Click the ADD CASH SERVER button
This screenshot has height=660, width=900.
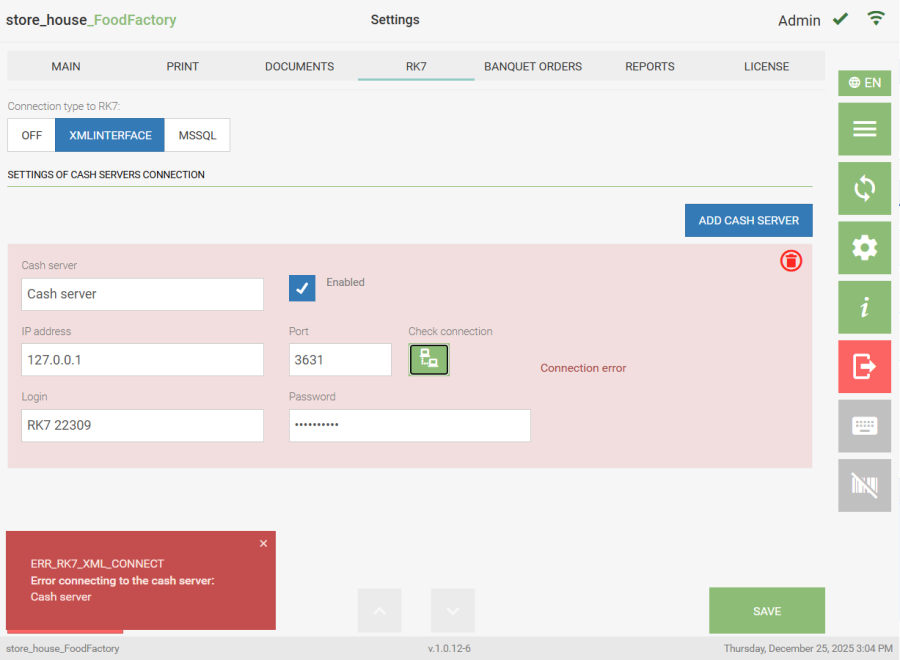(x=748, y=221)
